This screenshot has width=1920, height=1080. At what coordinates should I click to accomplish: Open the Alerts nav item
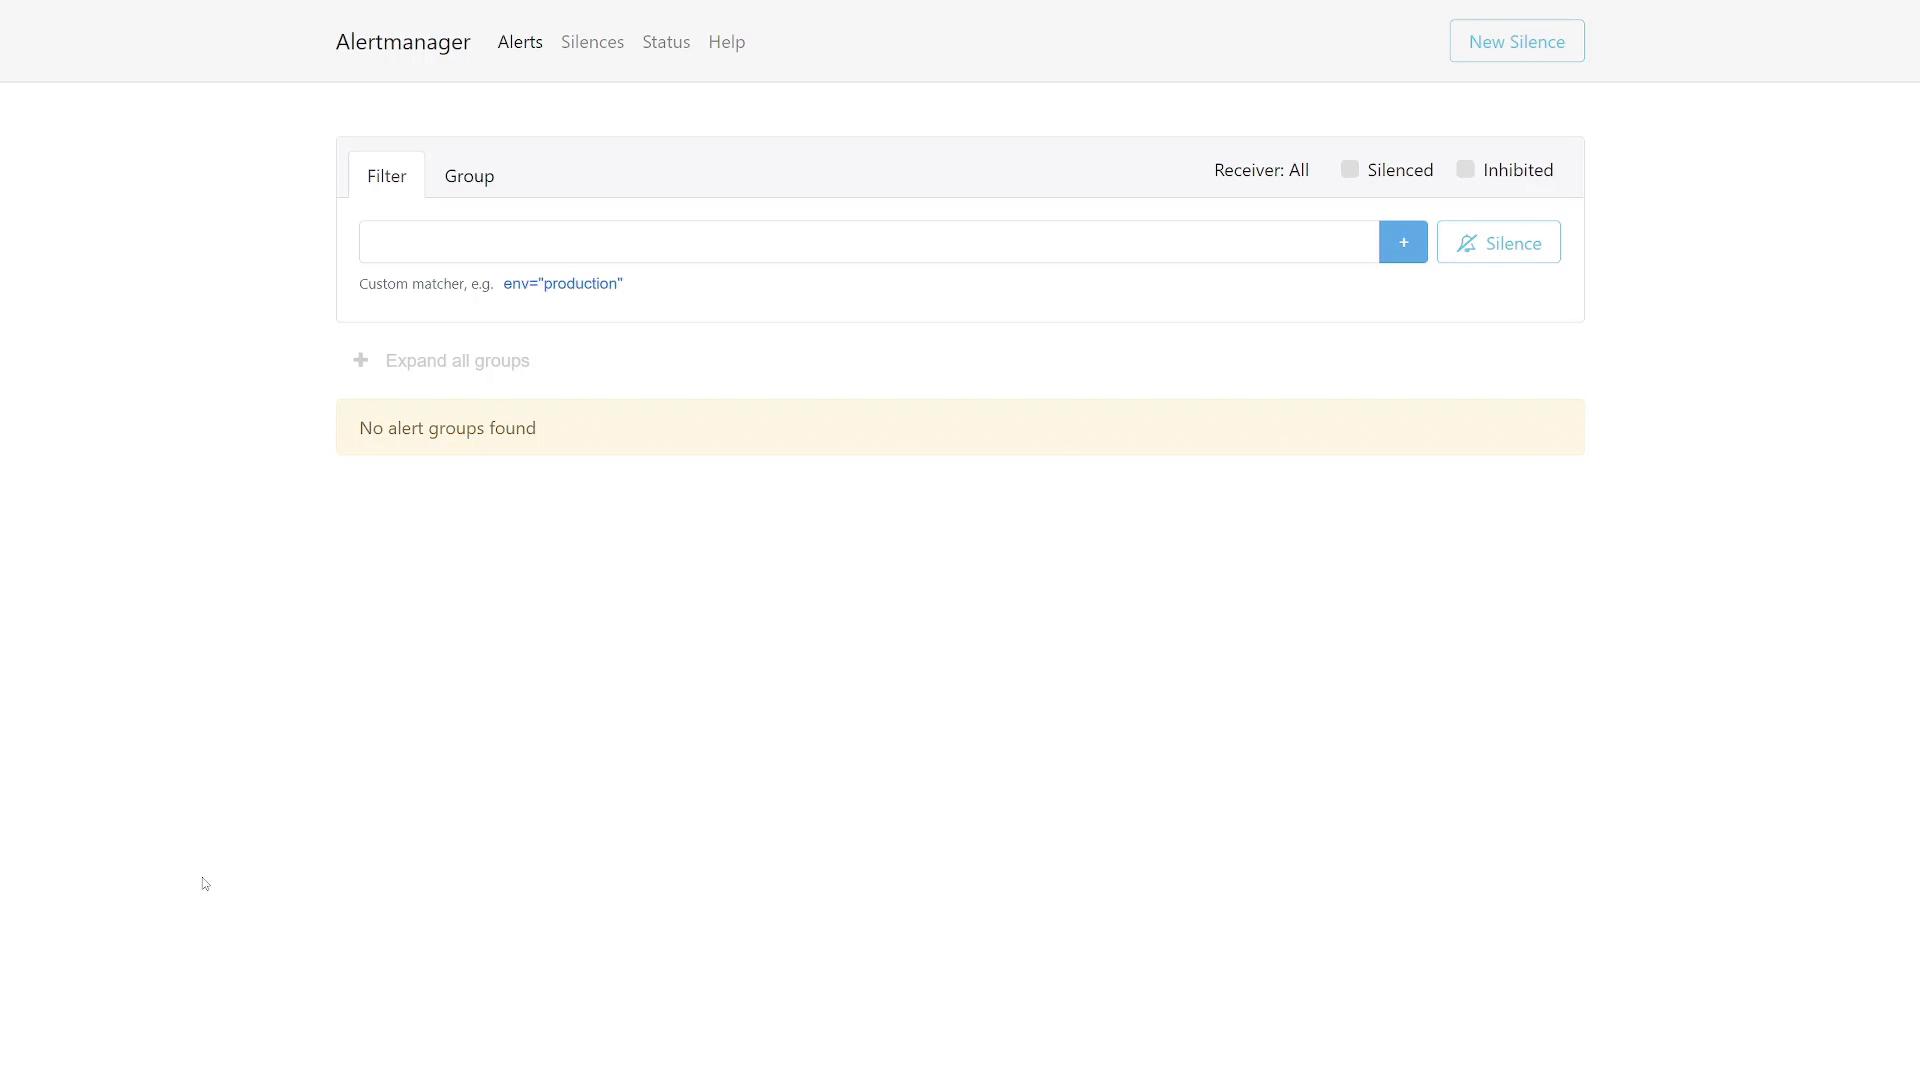520,42
